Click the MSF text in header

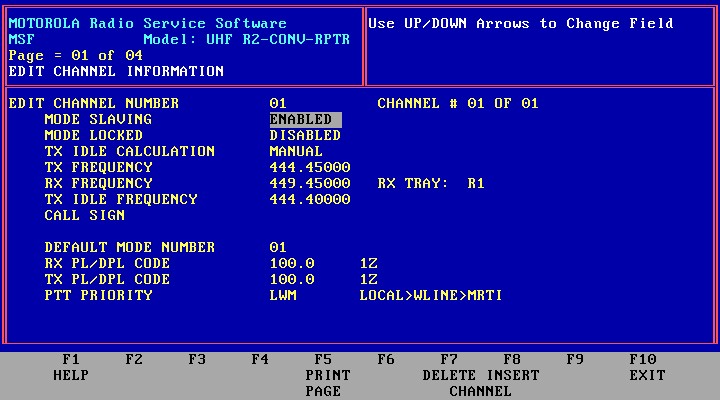22,39
